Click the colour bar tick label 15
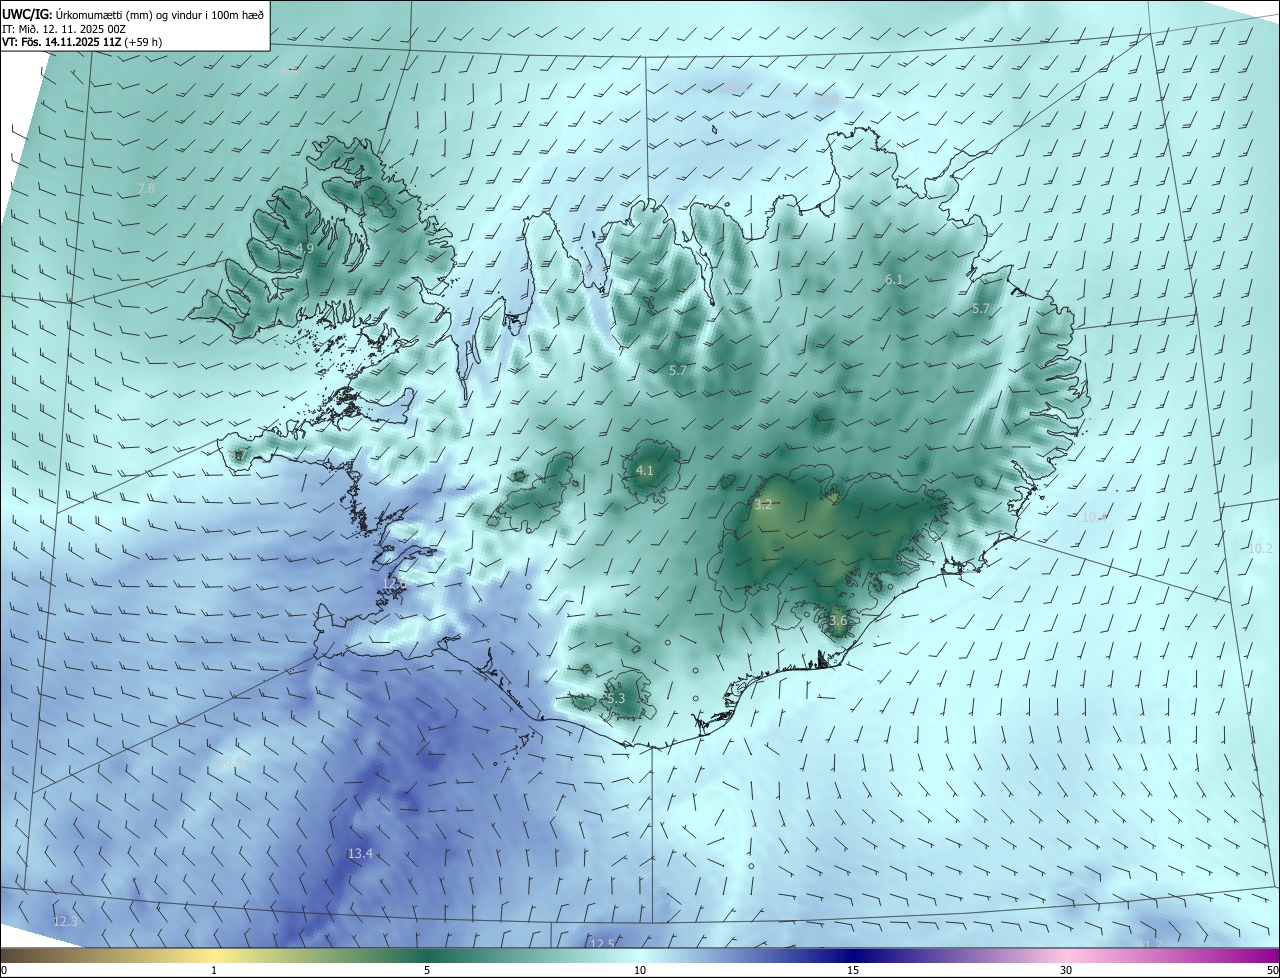 point(853,971)
